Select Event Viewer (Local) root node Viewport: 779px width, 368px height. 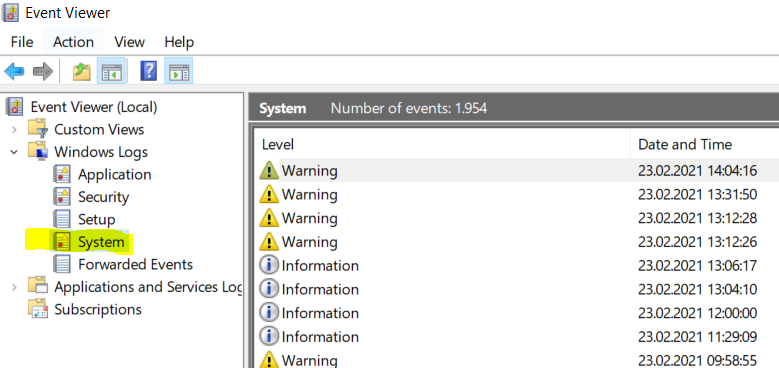coord(94,107)
